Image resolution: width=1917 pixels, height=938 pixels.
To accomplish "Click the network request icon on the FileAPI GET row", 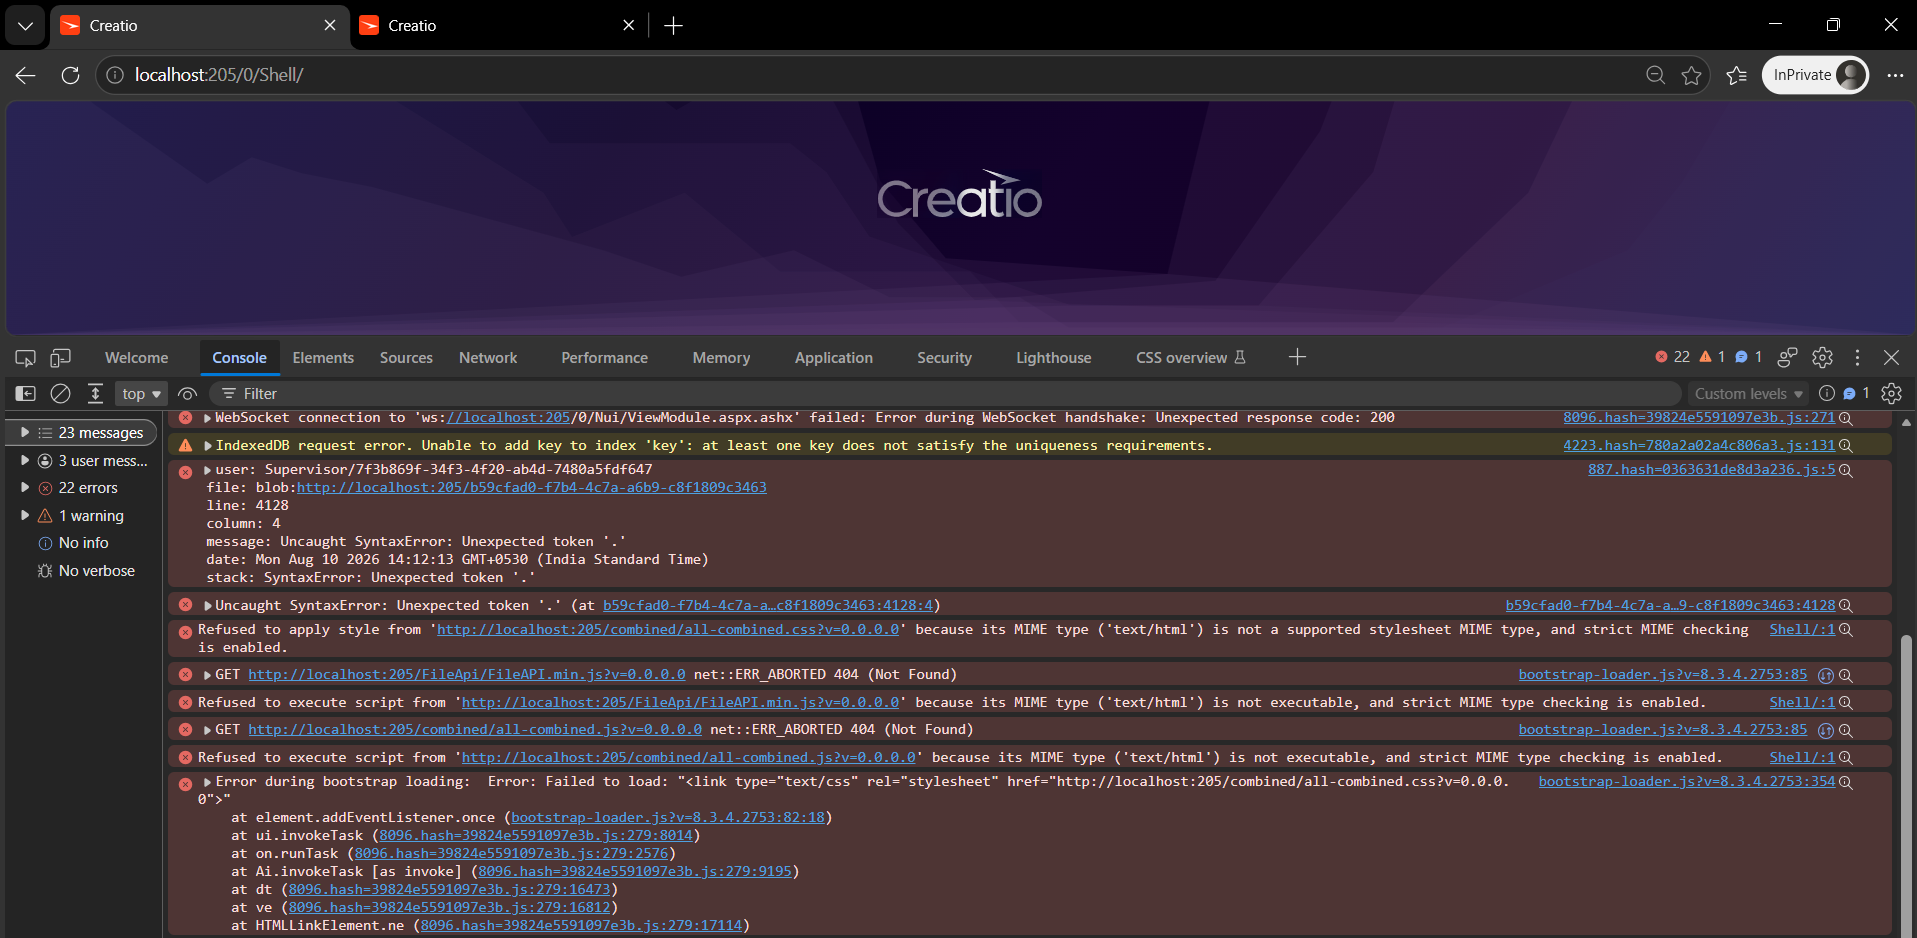I will pos(1826,675).
